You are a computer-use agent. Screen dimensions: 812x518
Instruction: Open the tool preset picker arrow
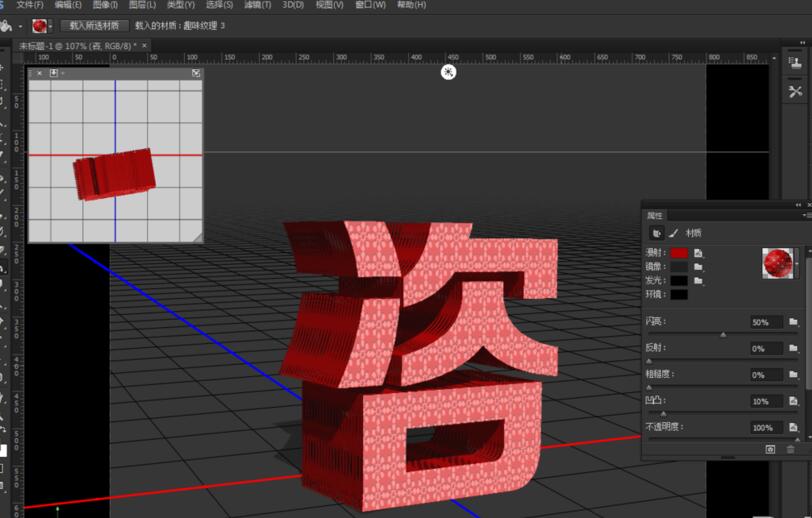point(20,26)
